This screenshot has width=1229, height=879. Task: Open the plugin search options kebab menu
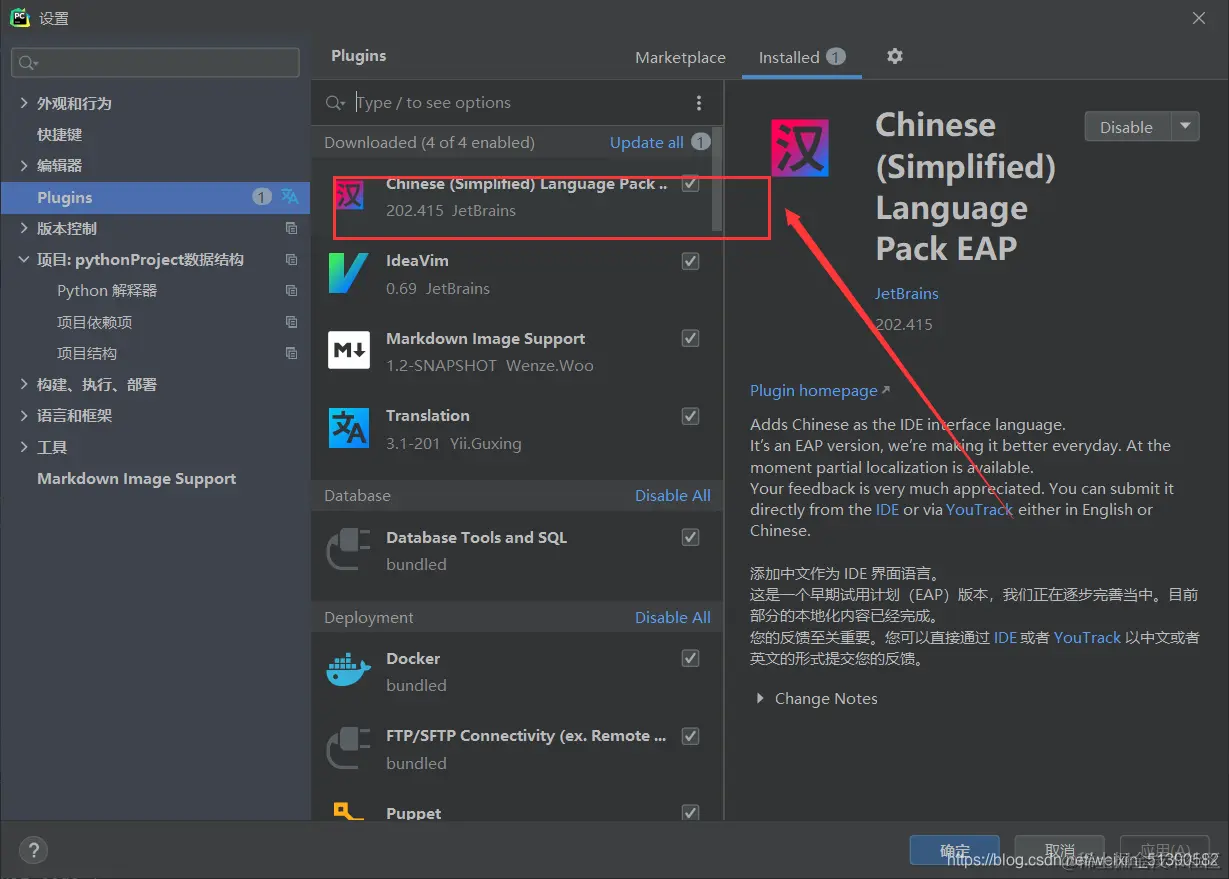point(699,103)
